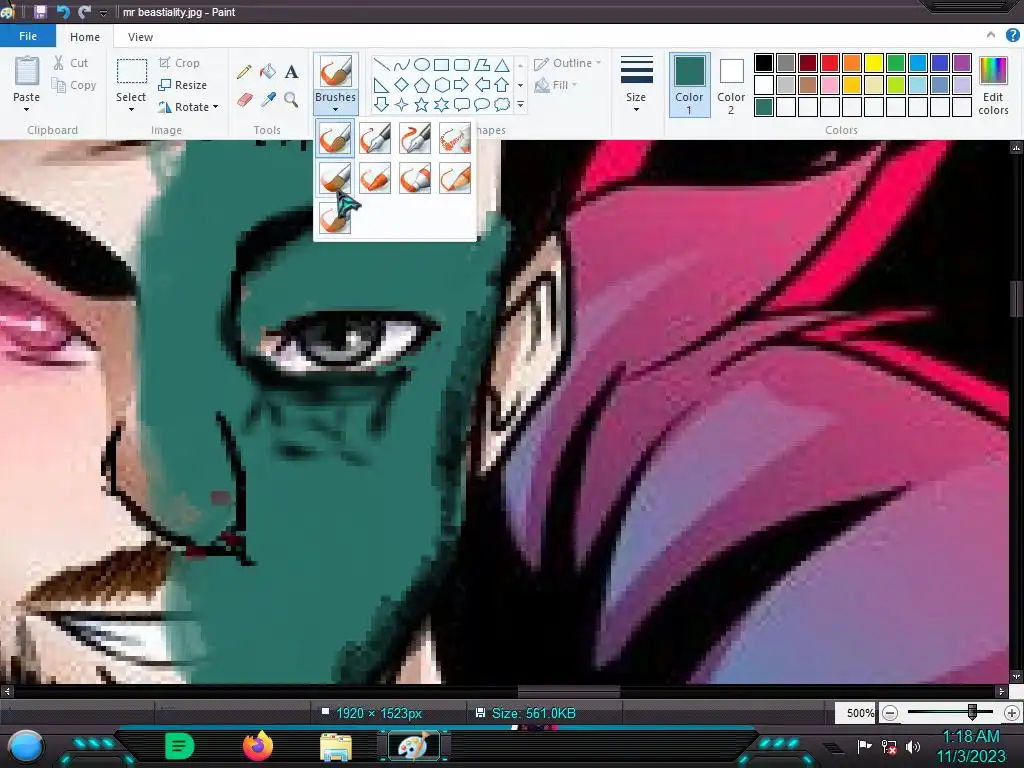Image resolution: width=1024 pixels, height=768 pixels.
Task: Redo the action in title bar
Action: (84, 12)
